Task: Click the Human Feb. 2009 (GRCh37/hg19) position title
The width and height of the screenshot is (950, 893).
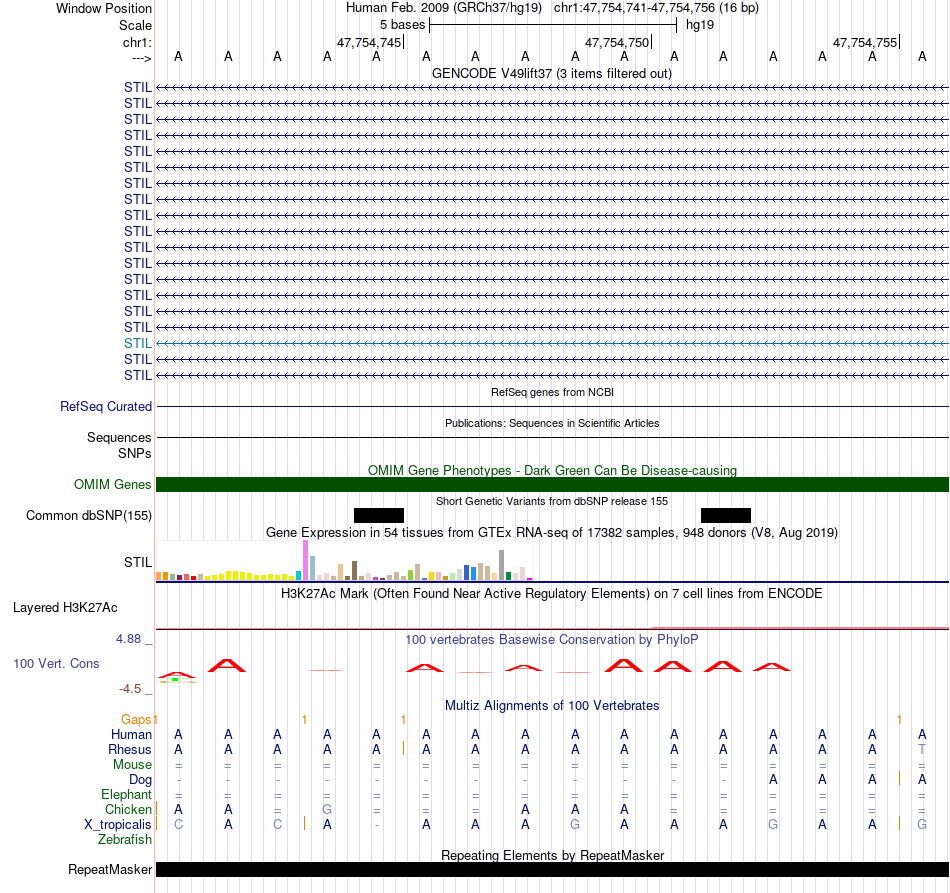Action: (443, 8)
